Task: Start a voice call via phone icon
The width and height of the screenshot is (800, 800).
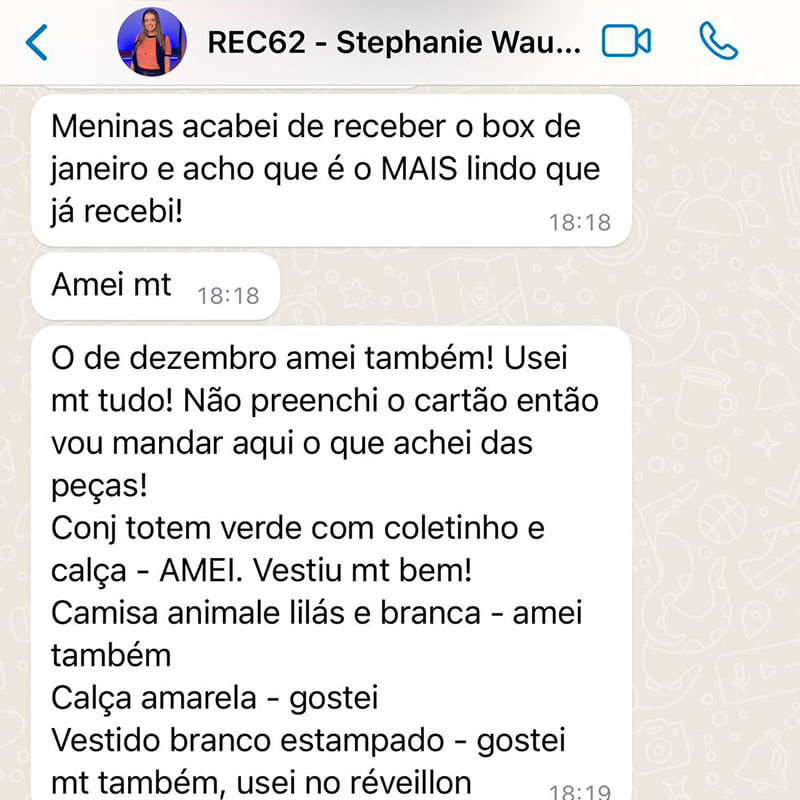Action: tap(718, 41)
